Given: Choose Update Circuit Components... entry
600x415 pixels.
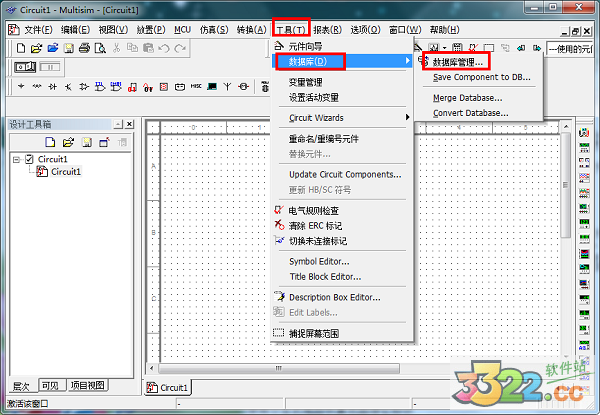Looking at the screenshot, I should (x=343, y=174).
